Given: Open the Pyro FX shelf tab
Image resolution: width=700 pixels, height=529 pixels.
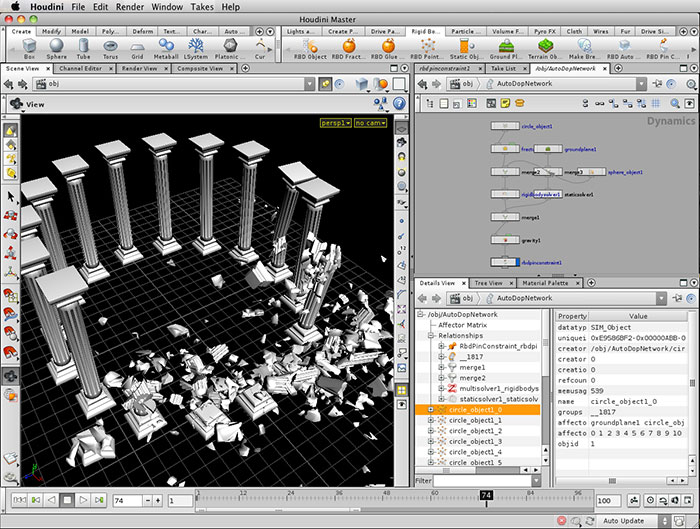Looking at the screenshot, I should [545, 31].
